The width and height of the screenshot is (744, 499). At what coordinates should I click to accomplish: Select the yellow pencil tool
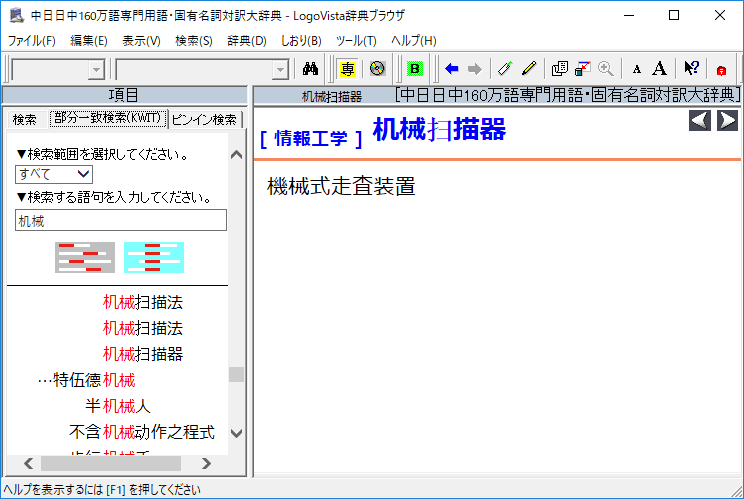[x=529, y=69]
